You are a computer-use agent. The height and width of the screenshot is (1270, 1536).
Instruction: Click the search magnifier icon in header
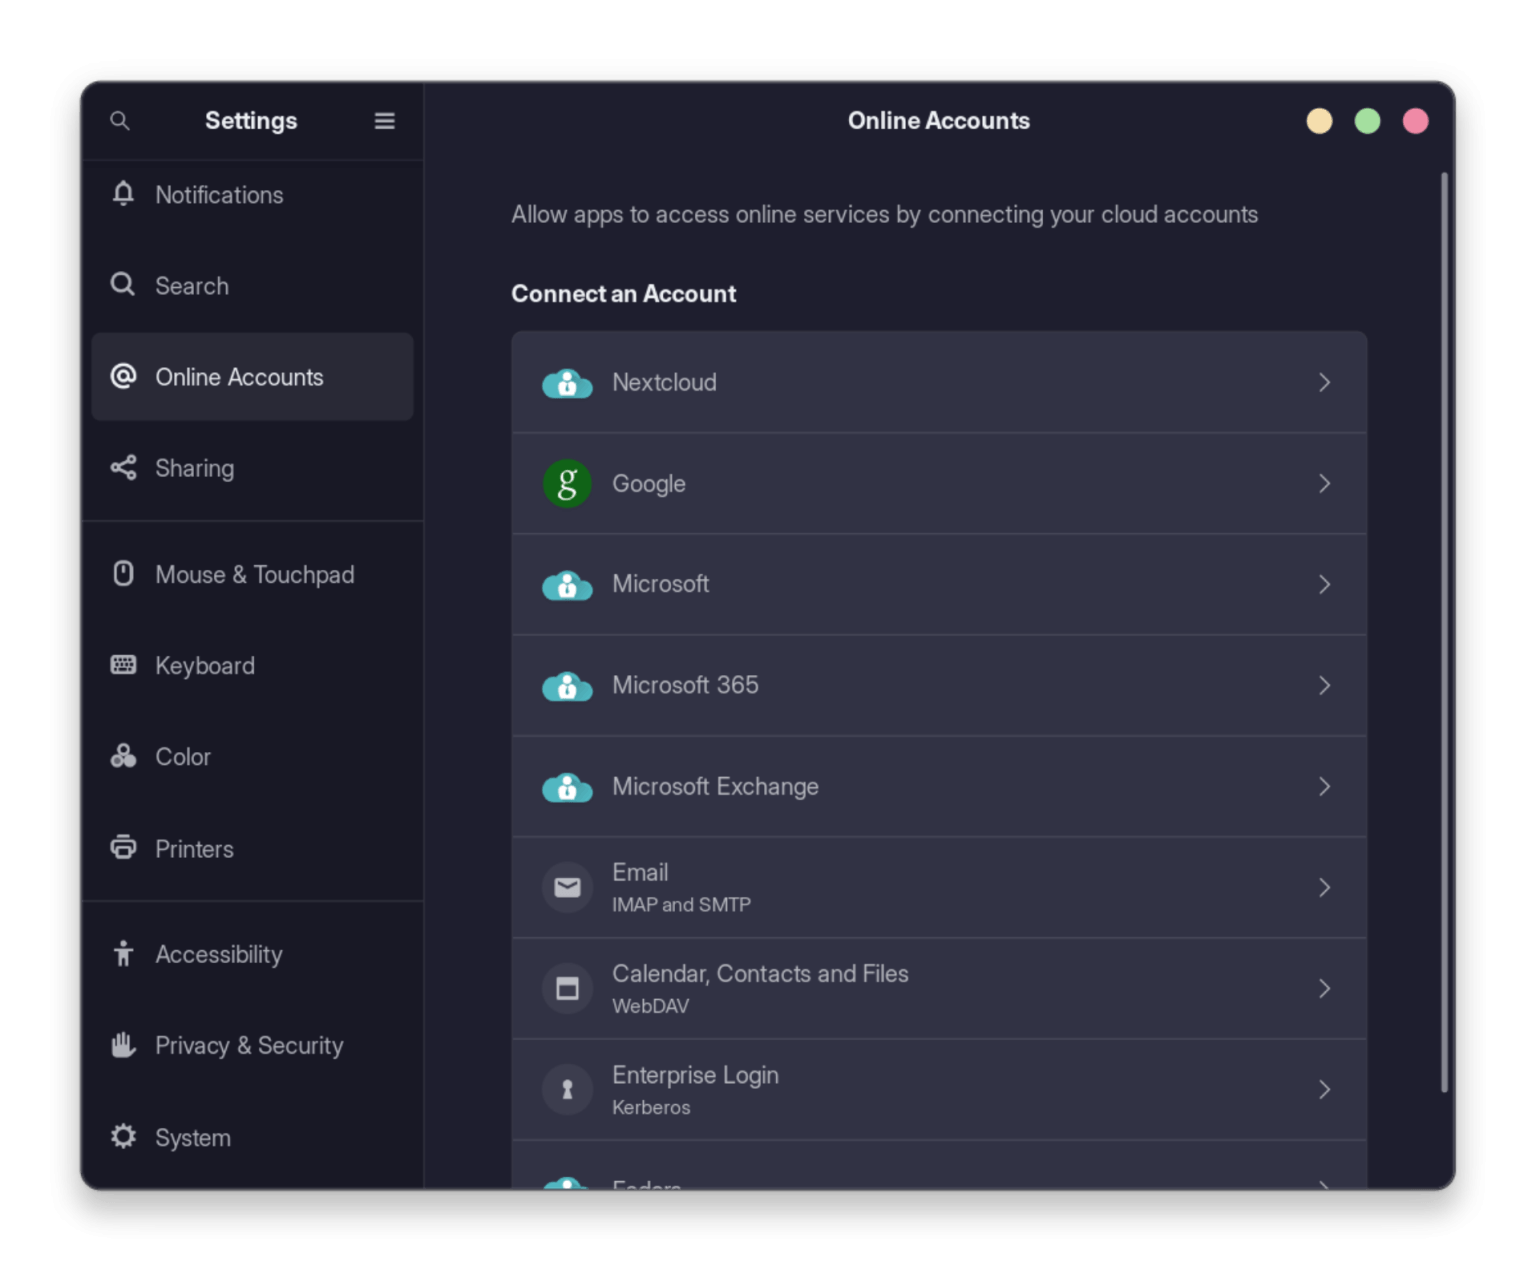[120, 121]
